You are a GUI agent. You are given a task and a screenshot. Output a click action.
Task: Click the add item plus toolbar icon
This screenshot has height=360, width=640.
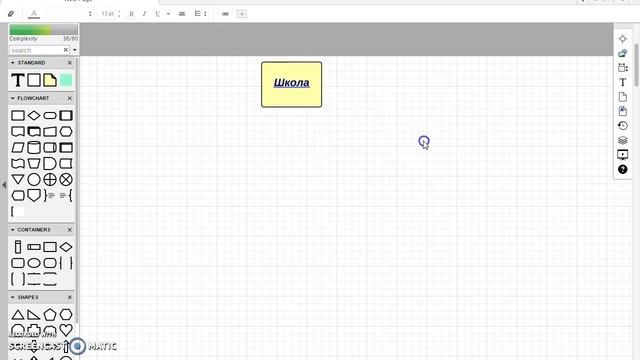tap(242, 14)
